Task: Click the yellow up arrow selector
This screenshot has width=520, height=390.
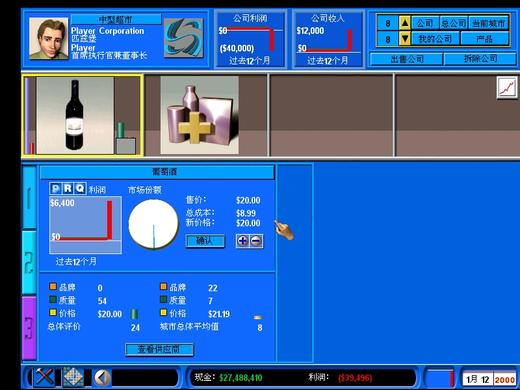Action: [x=405, y=23]
